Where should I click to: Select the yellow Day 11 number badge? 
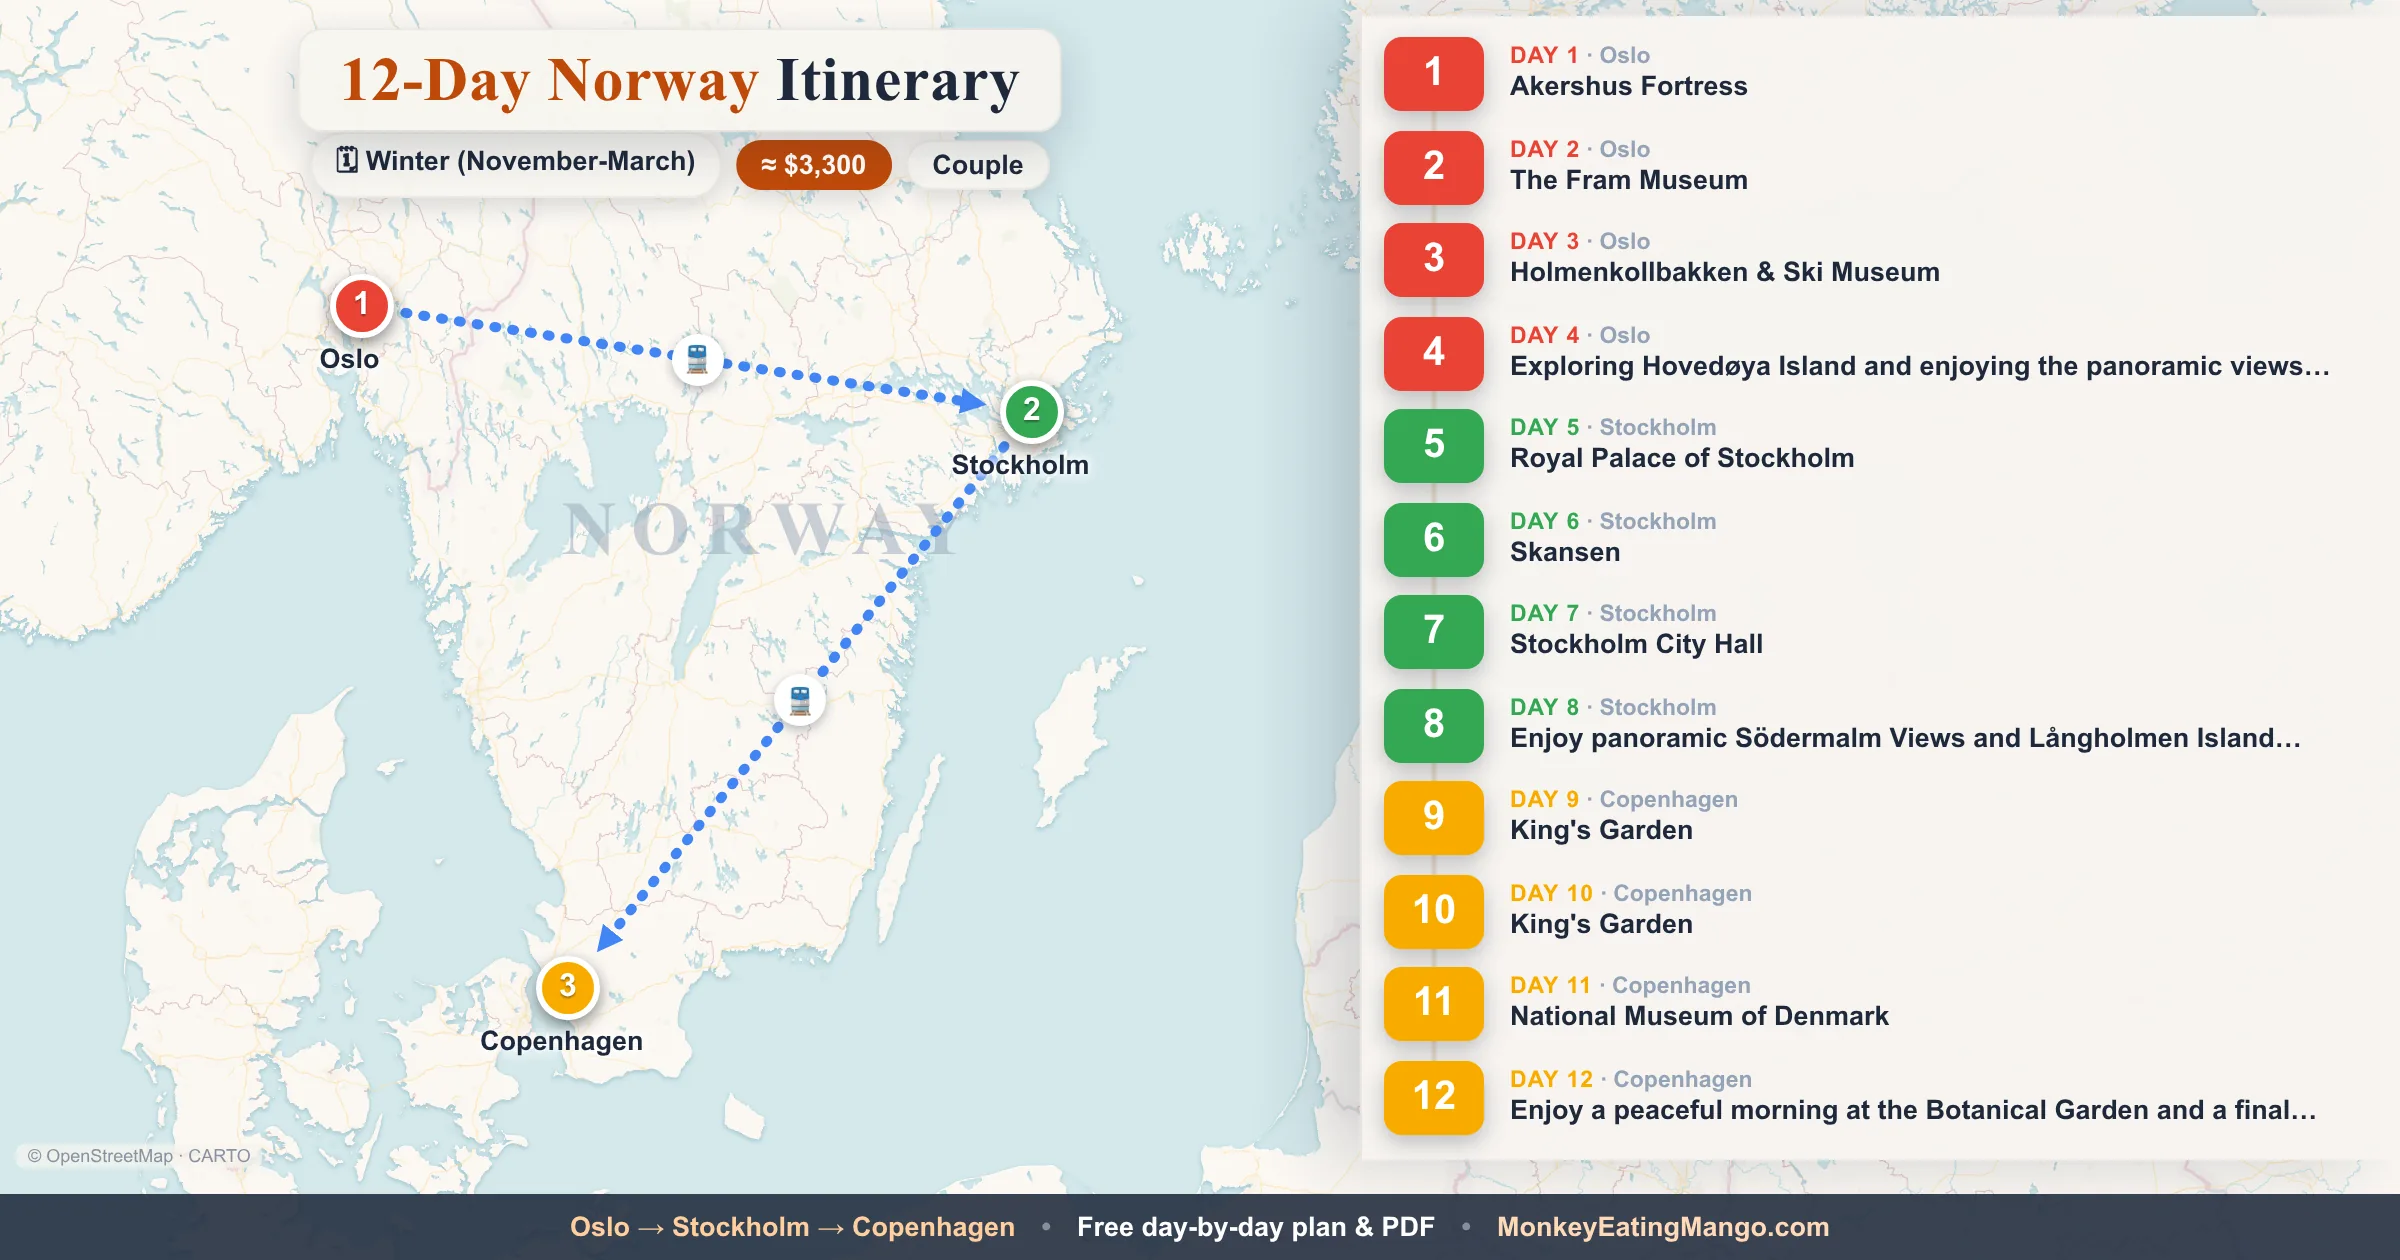(x=1434, y=1003)
